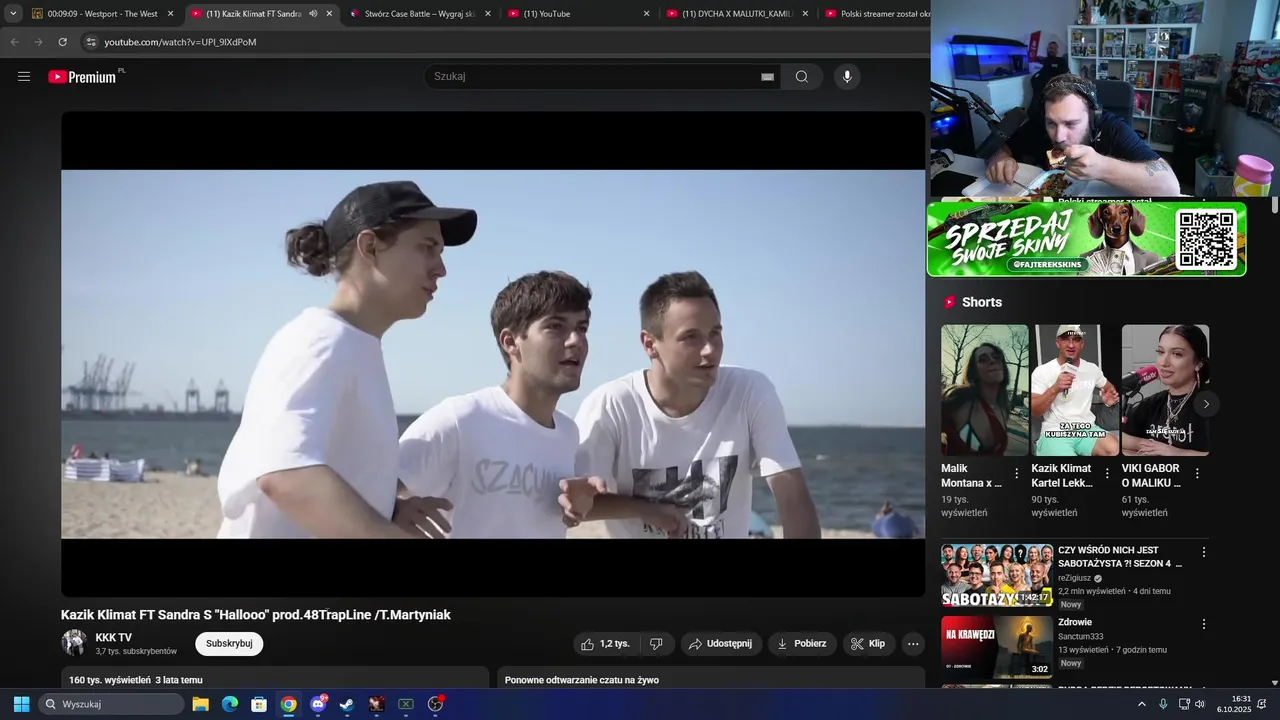Open title "CZY WŚRÓD NICH JEST SABOTAŻYSTA"

pyautogui.click(x=1120, y=557)
